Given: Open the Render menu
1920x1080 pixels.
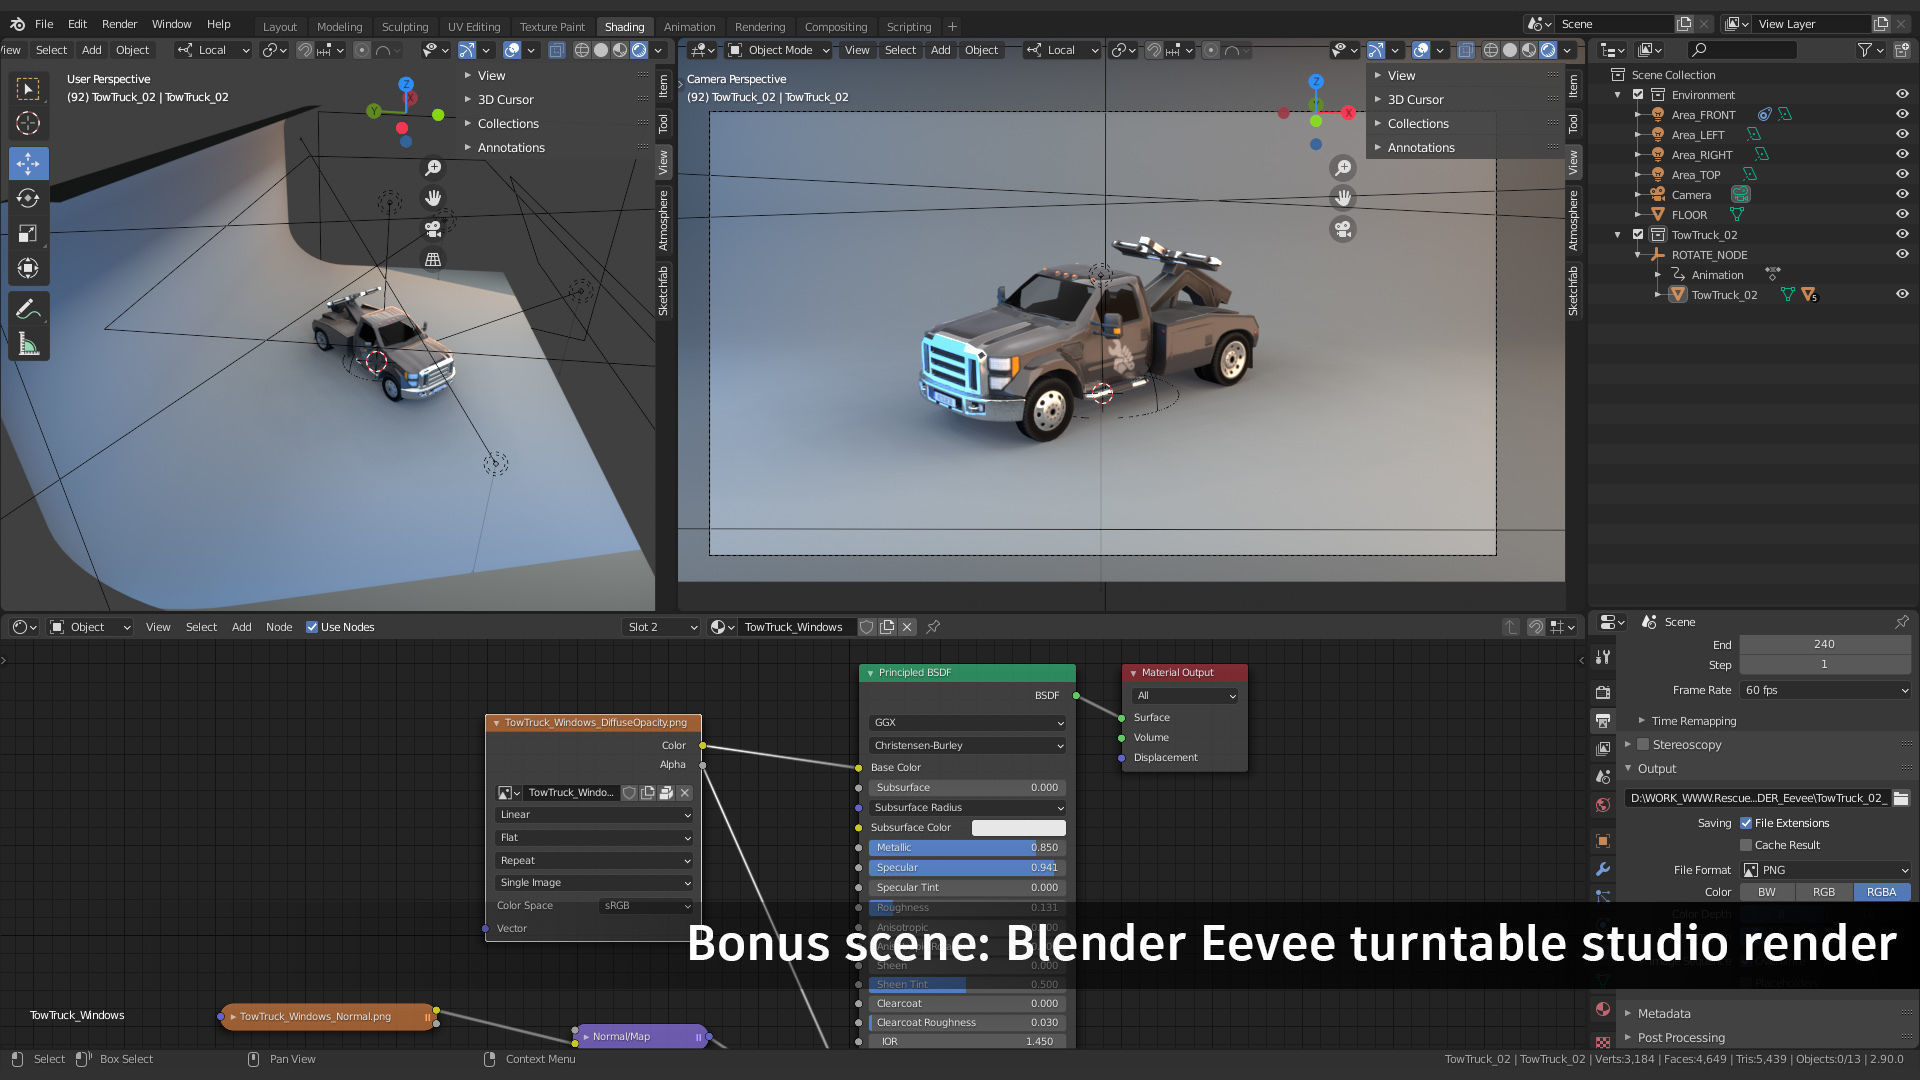Looking at the screenshot, I should tap(119, 24).
